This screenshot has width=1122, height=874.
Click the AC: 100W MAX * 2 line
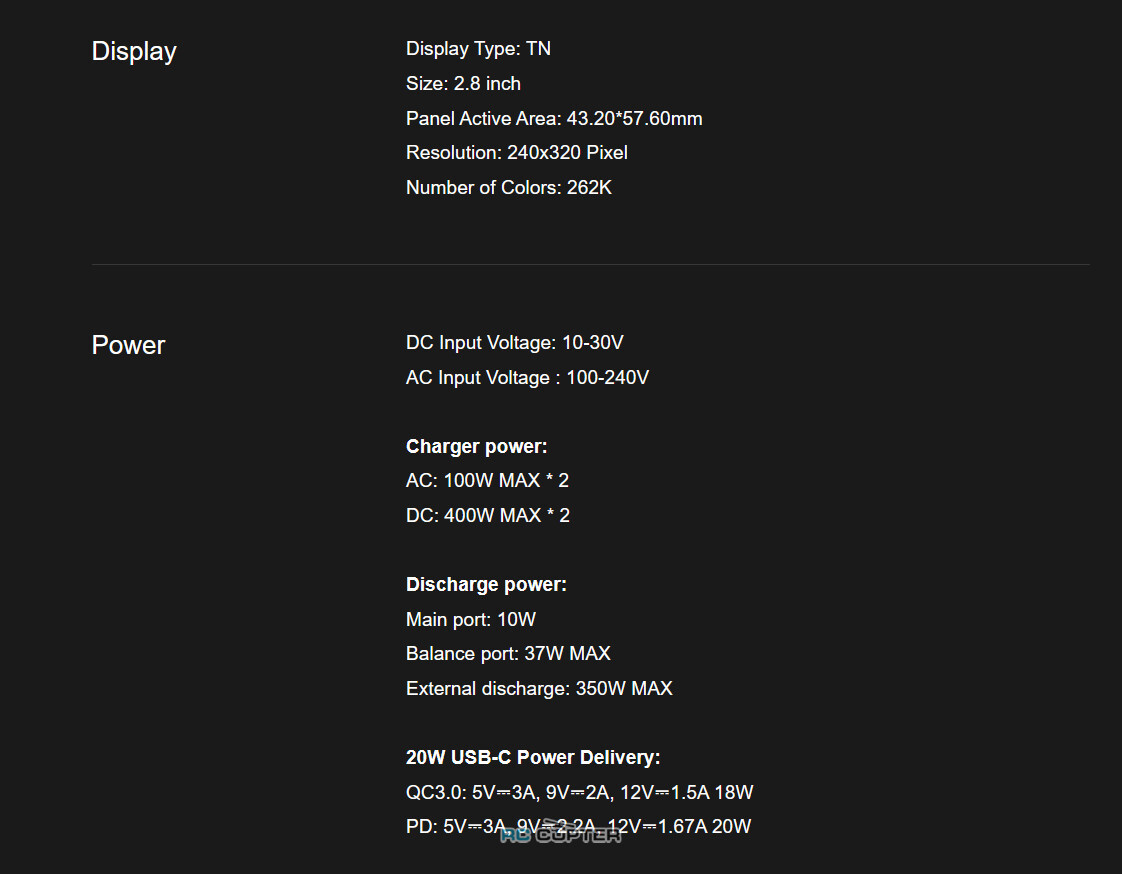(487, 480)
